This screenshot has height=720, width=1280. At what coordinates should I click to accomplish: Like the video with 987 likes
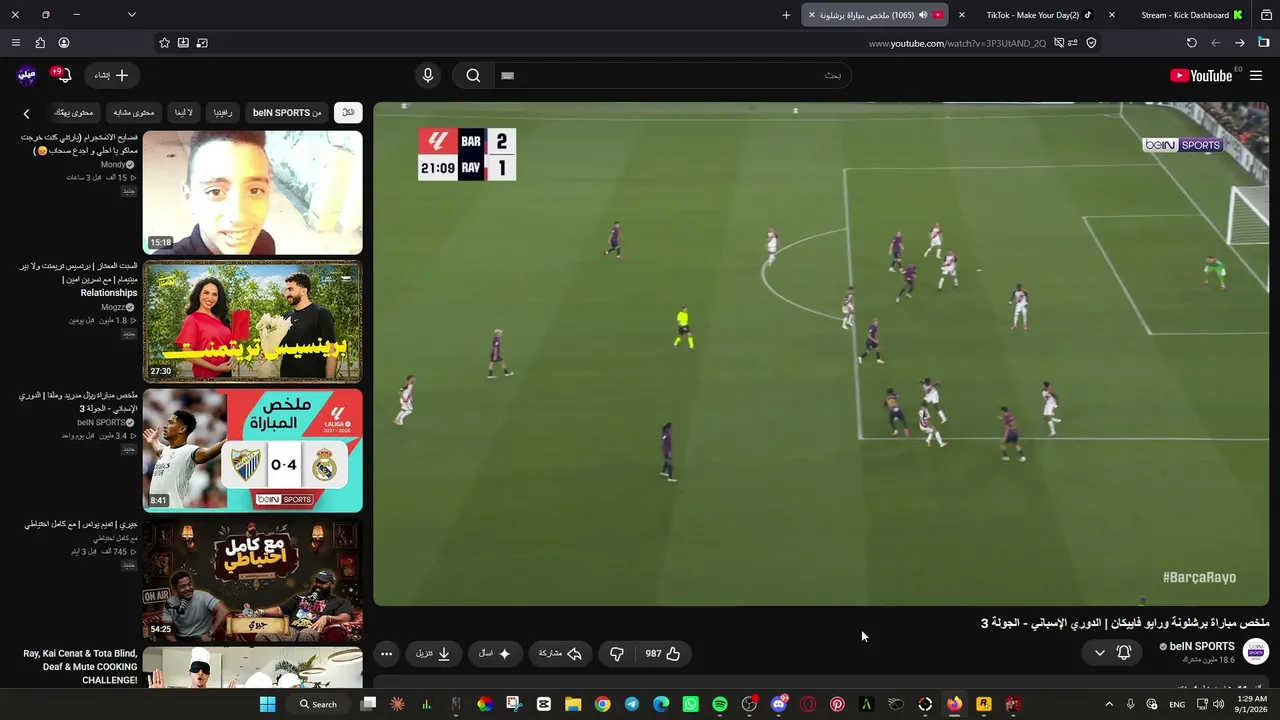pyautogui.click(x=662, y=653)
